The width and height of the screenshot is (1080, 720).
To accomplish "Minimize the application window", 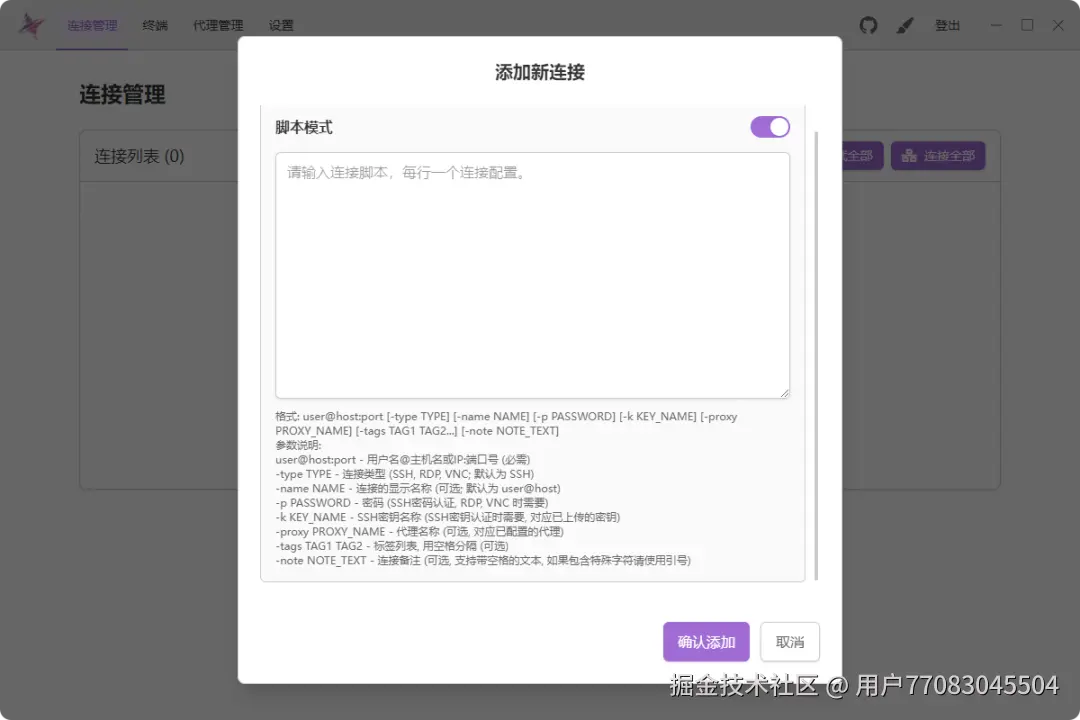I will tap(996, 25).
